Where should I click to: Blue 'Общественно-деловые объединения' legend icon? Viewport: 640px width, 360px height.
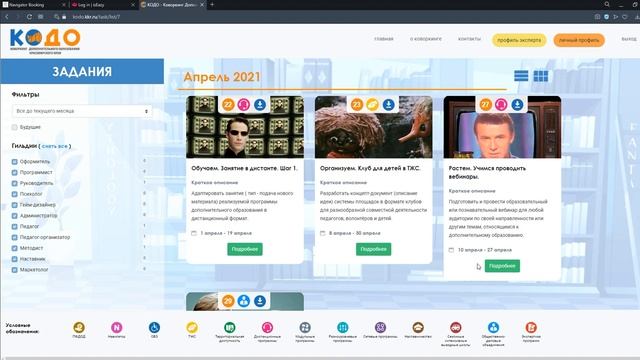493,327
